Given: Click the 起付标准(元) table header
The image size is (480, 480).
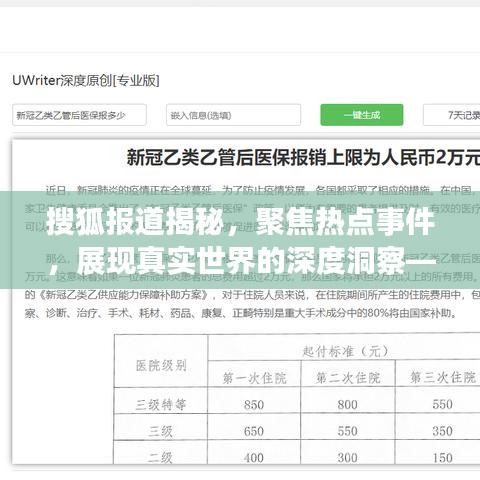Looking at the screenshot, I should pos(345,351).
